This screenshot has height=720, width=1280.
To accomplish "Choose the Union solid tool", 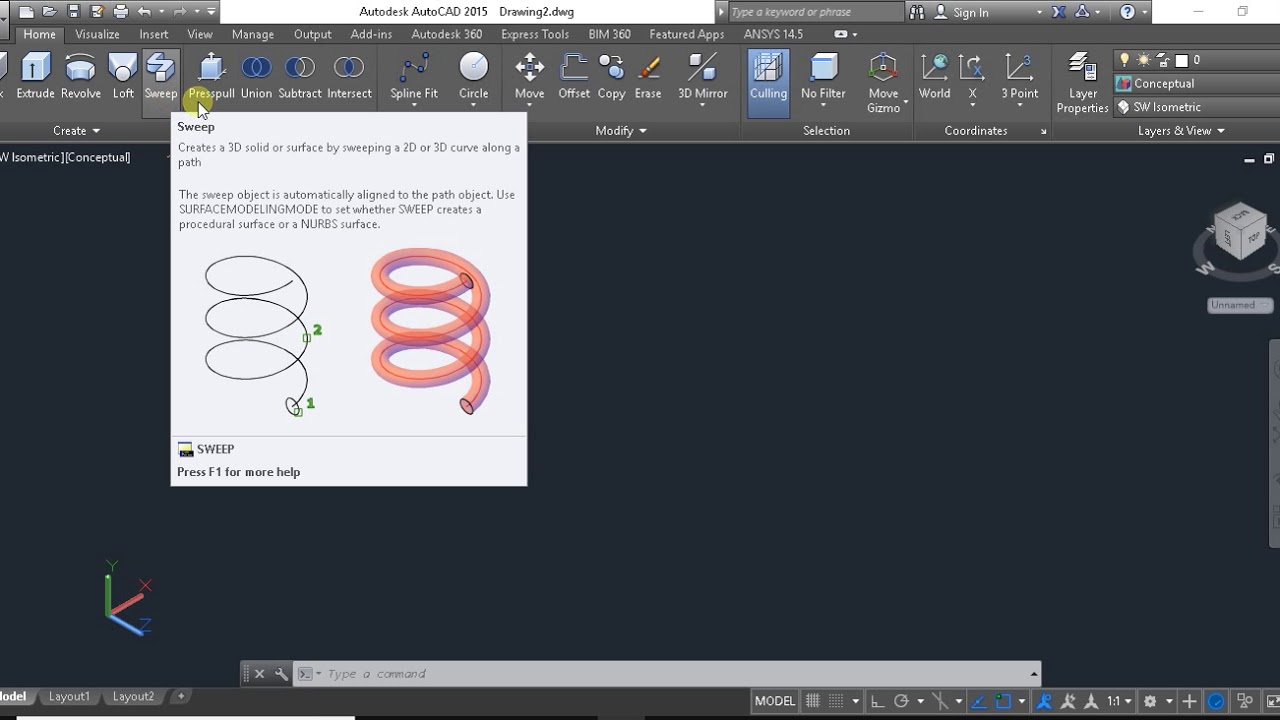I will [256, 77].
